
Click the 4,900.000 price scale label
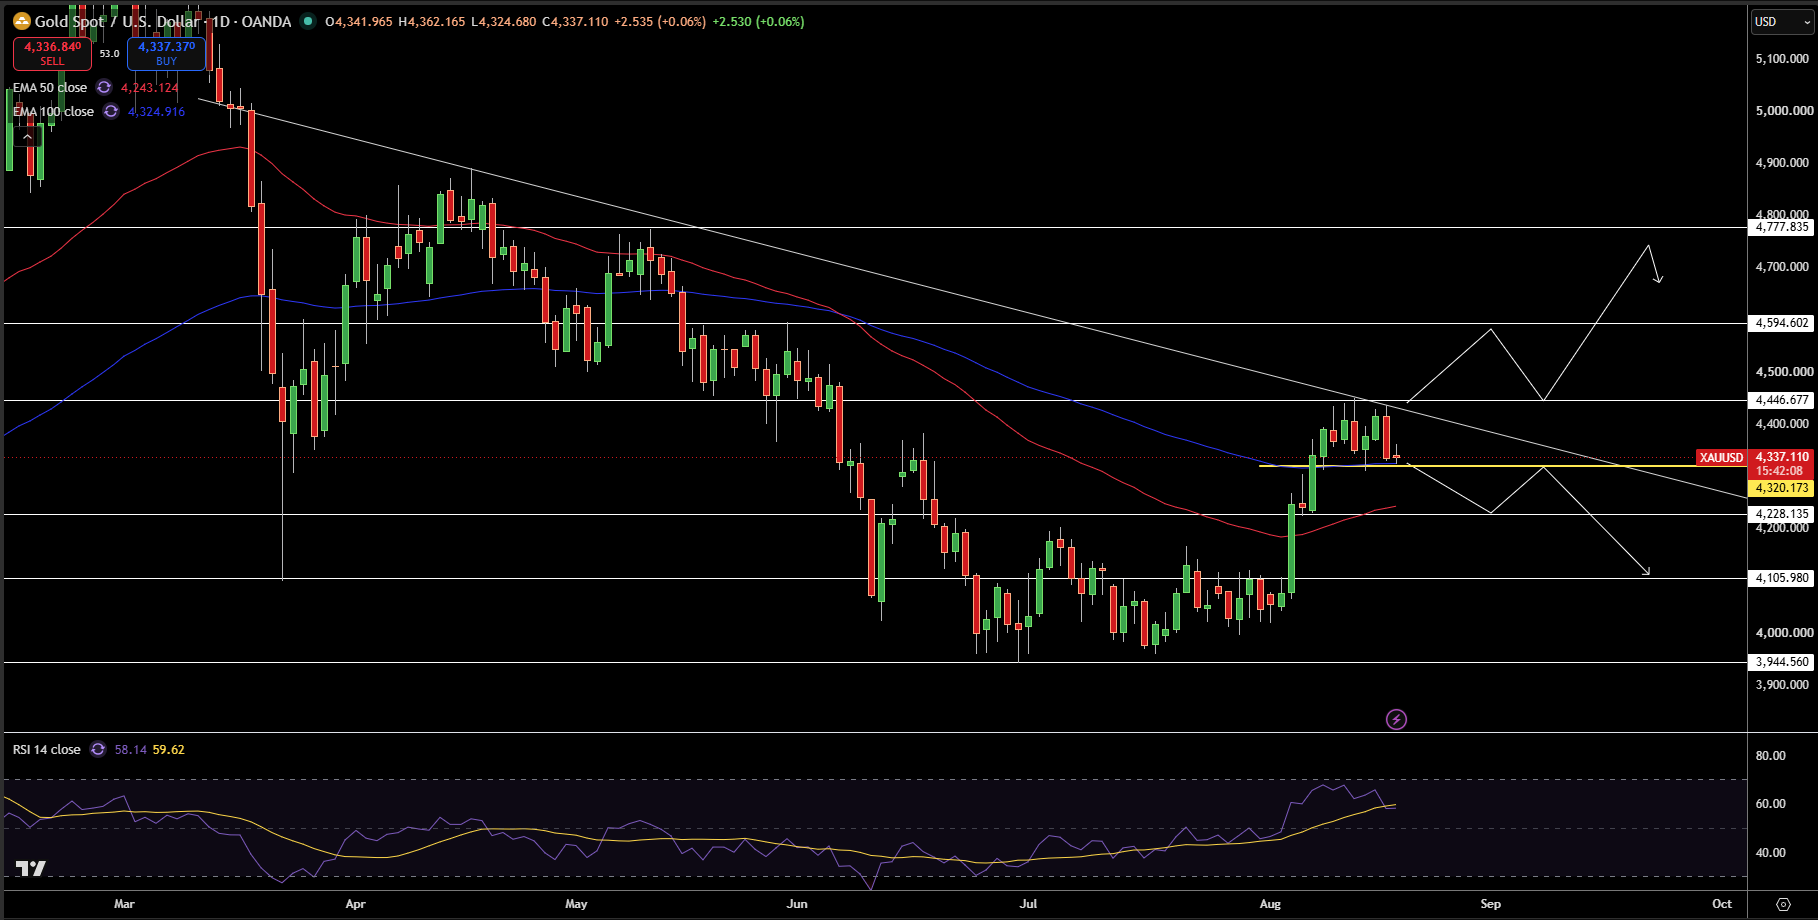click(x=1784, y=163)
